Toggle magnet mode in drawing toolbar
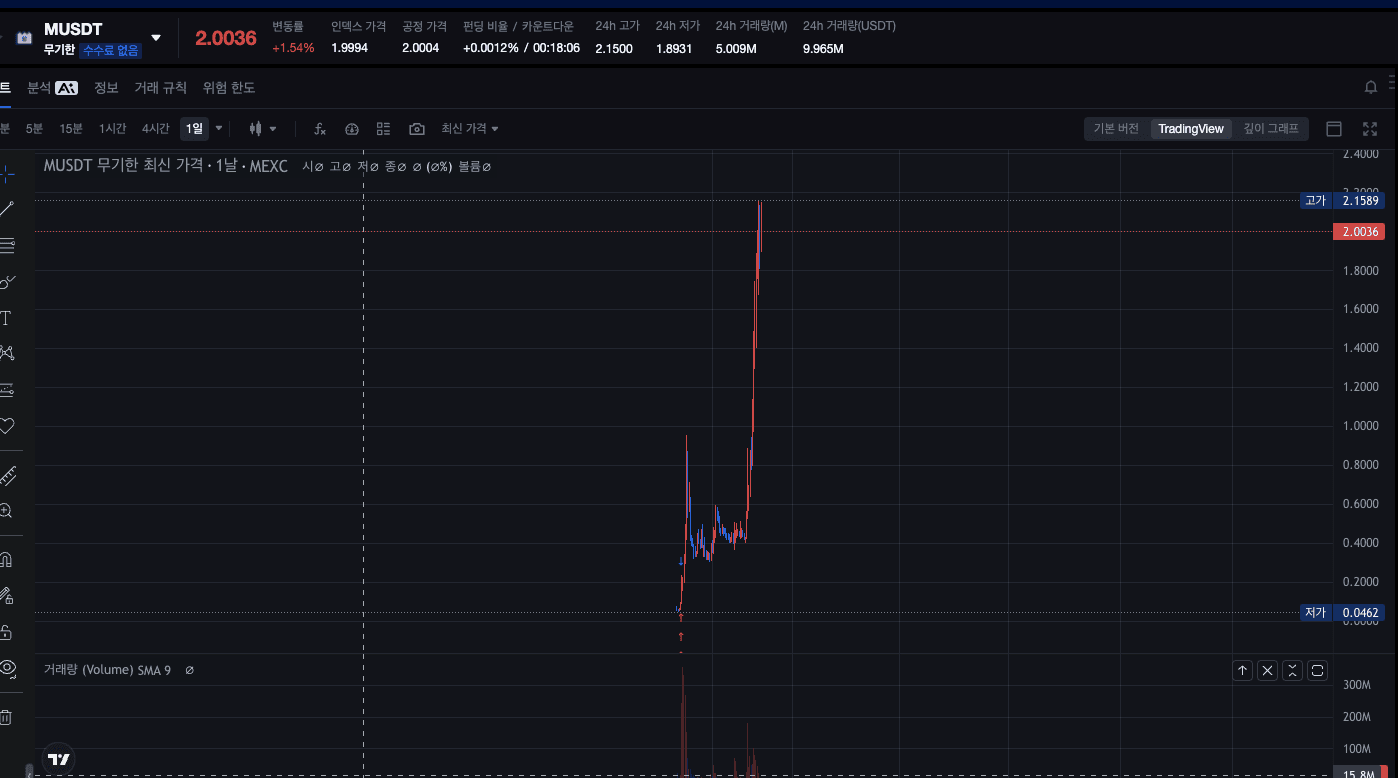Image resolution: width=1398 pixels, height=778 pixels. [6, 559]
